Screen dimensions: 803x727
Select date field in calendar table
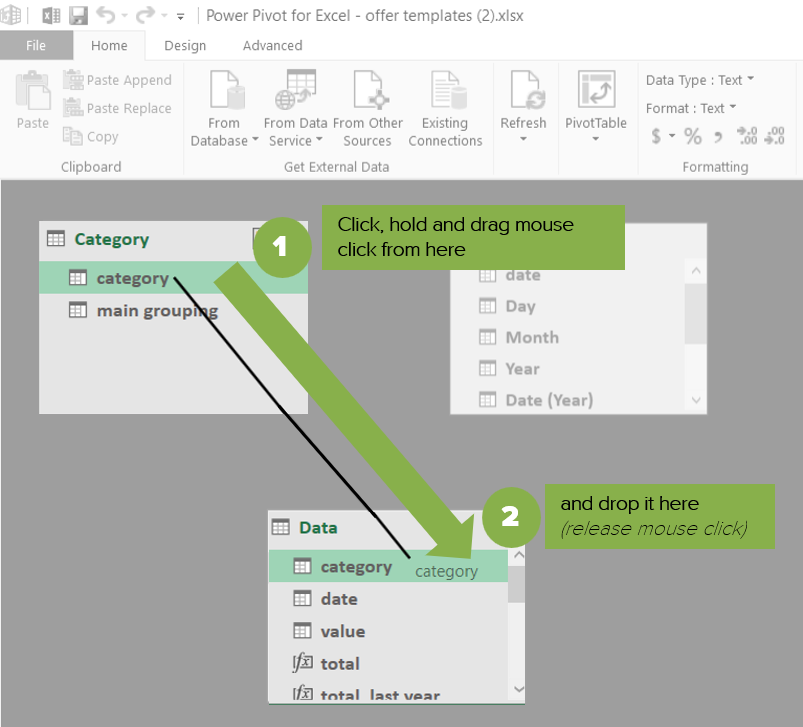click(567, 275)
